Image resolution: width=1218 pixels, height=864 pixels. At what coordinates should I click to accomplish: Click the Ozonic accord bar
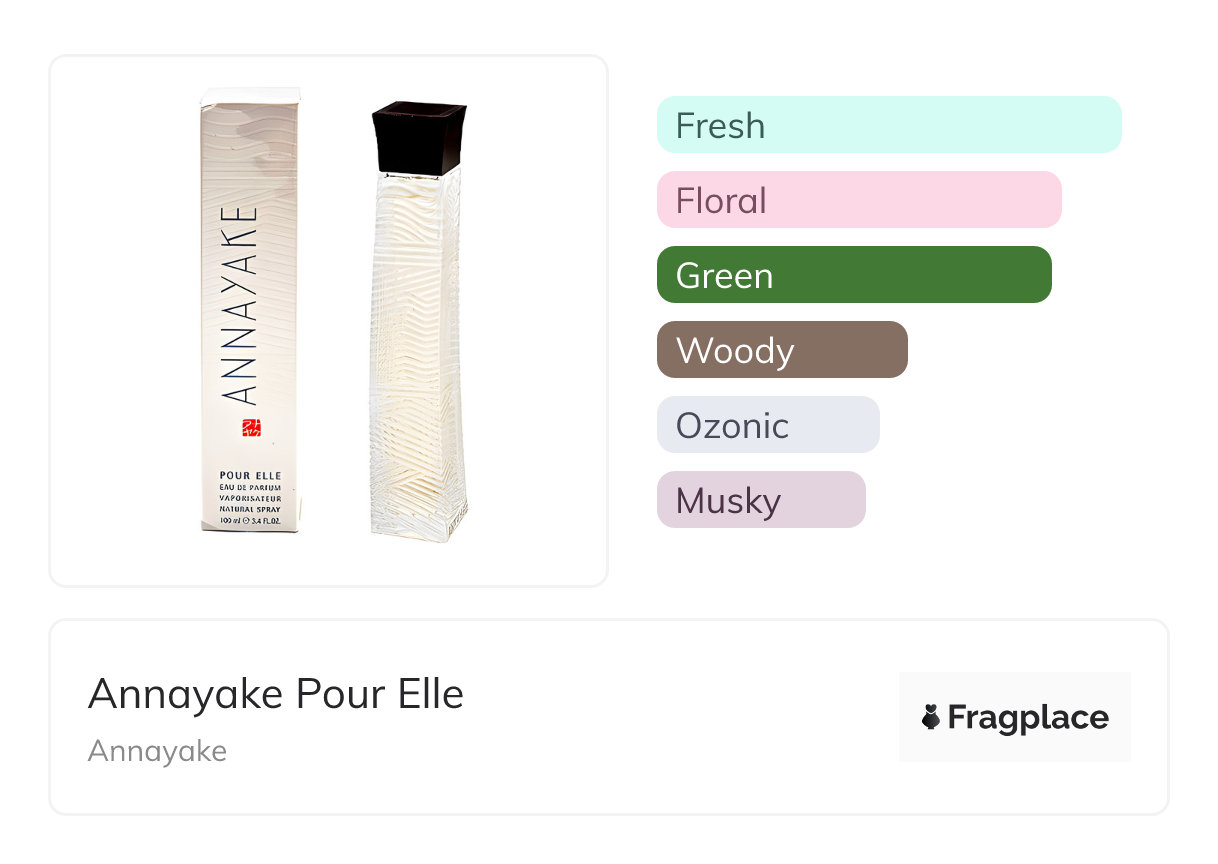(x=767, y=425)
